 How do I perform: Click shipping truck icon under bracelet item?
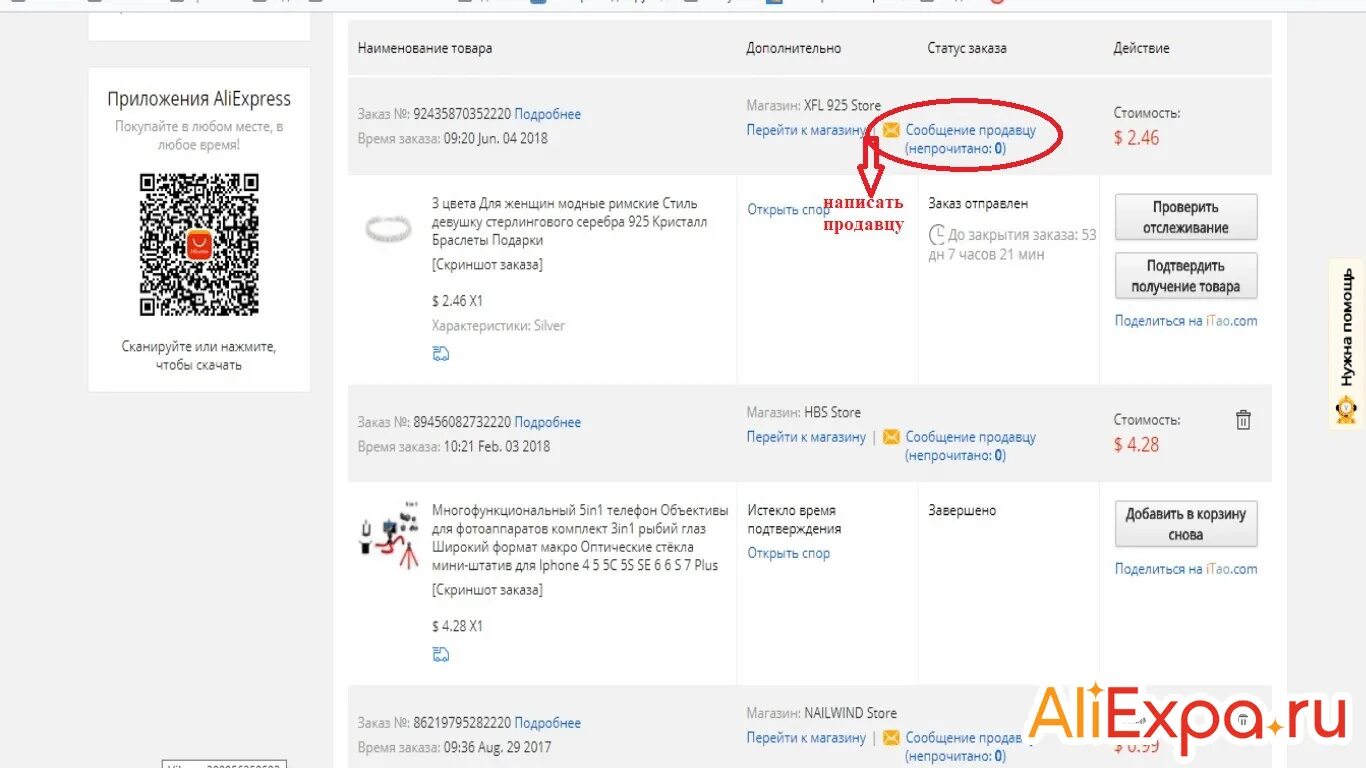click(441, 353)
